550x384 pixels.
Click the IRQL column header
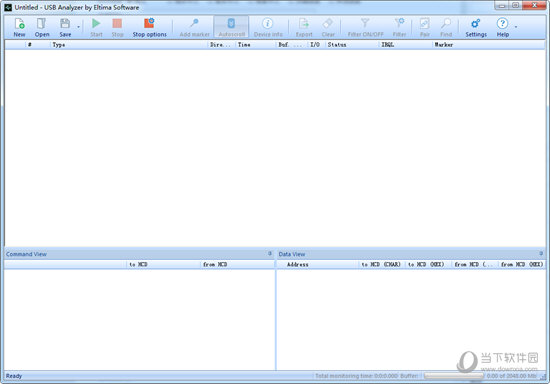[405, 45]
